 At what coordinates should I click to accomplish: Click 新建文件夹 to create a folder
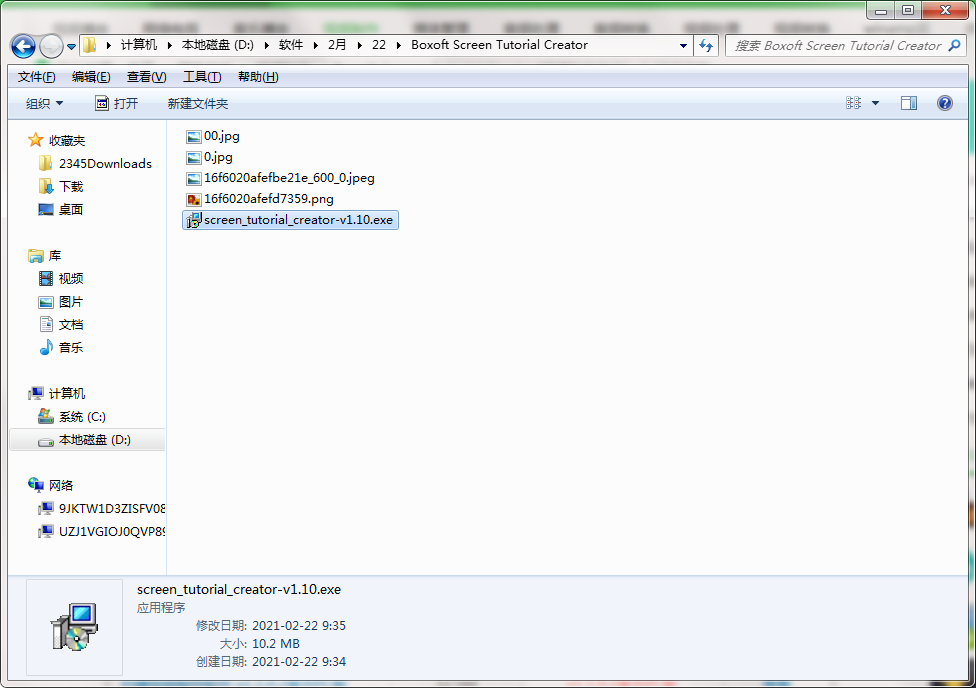click(198, 103)
